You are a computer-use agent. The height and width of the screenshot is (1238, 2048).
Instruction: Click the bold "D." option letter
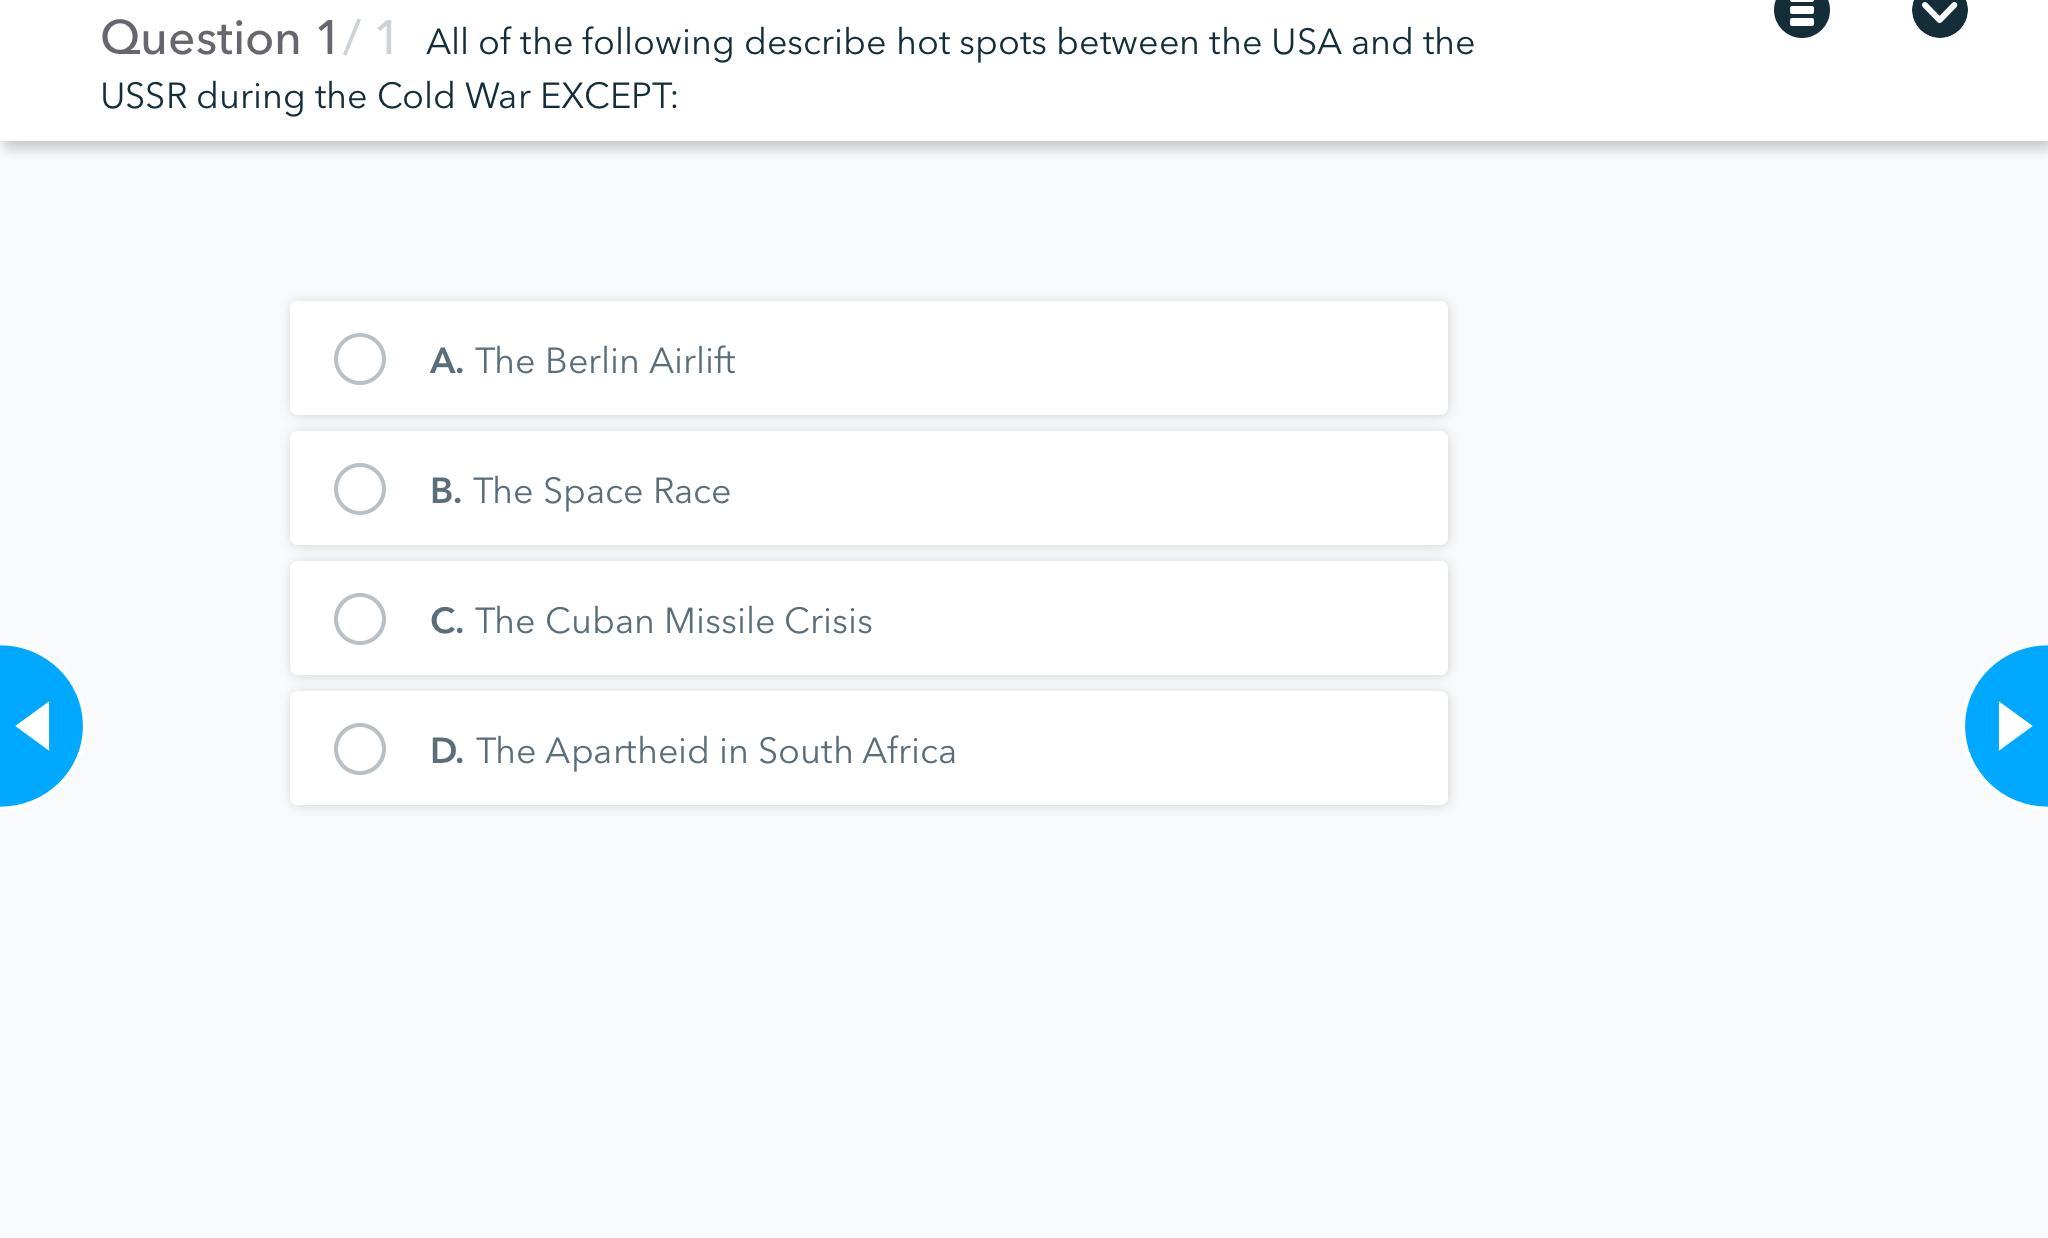tap(446, 751)
